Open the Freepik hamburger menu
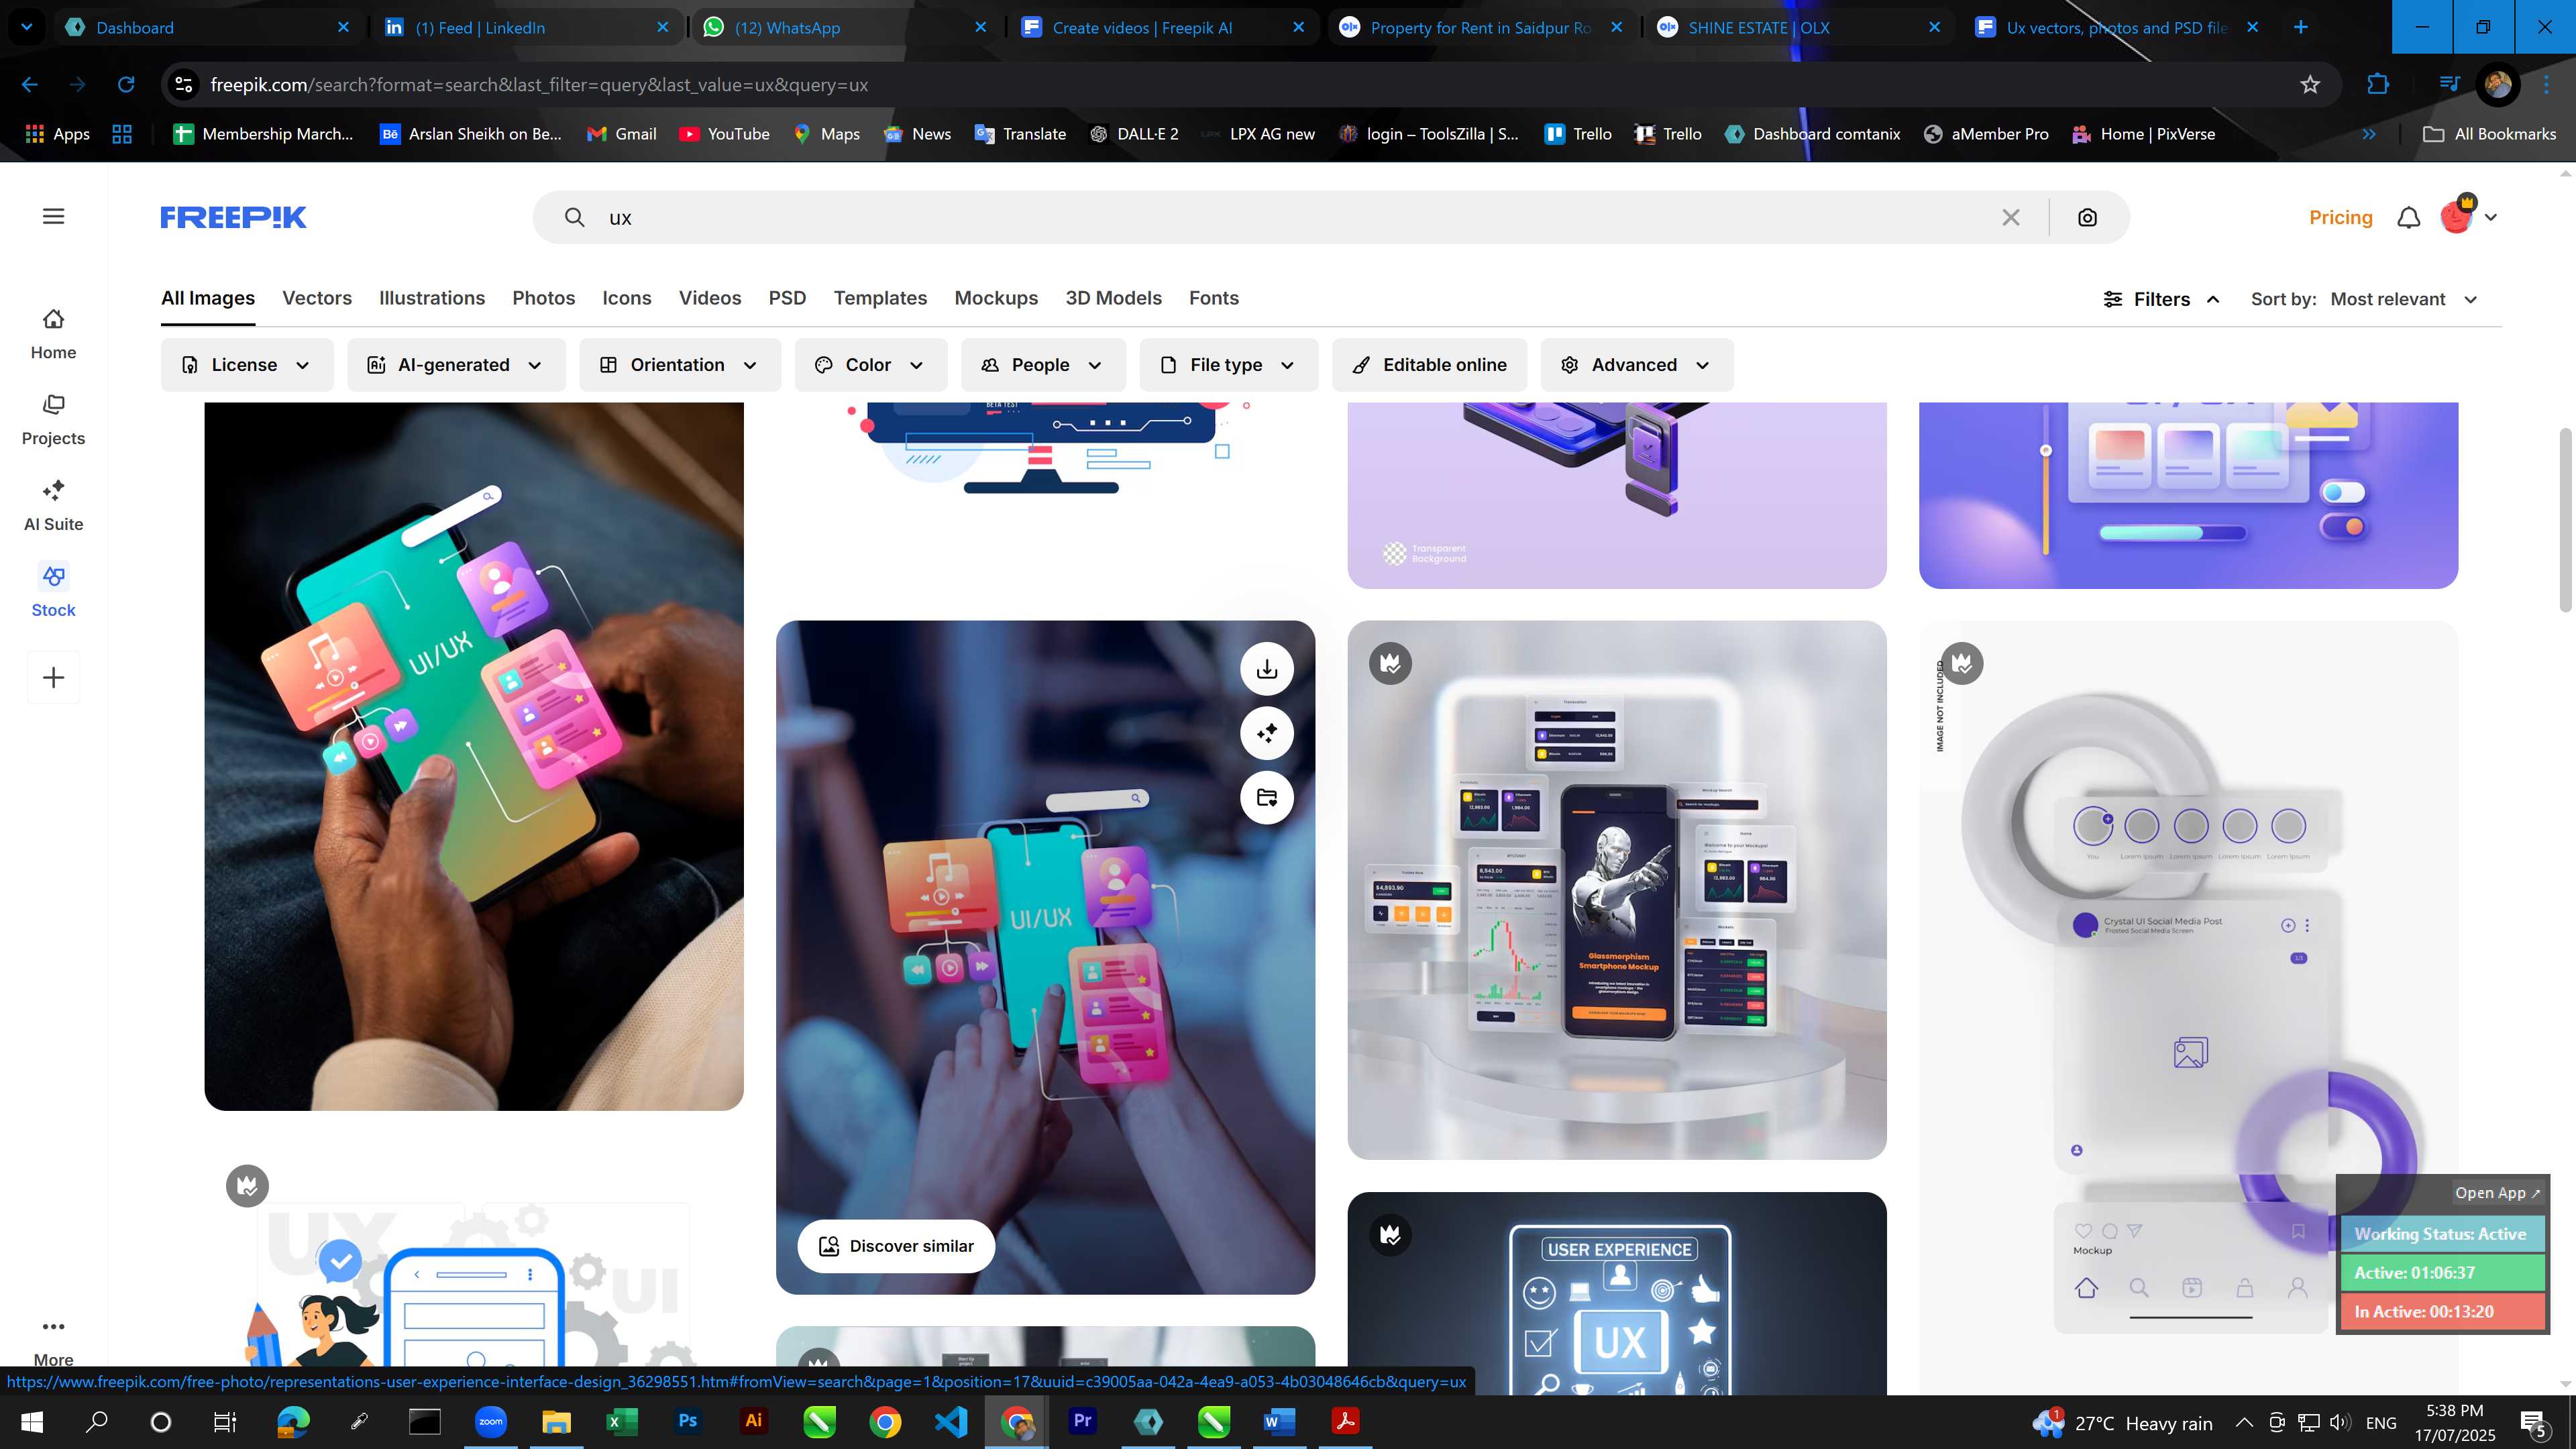Viewport: 2576px width, 1449px height. pos(54,216)
